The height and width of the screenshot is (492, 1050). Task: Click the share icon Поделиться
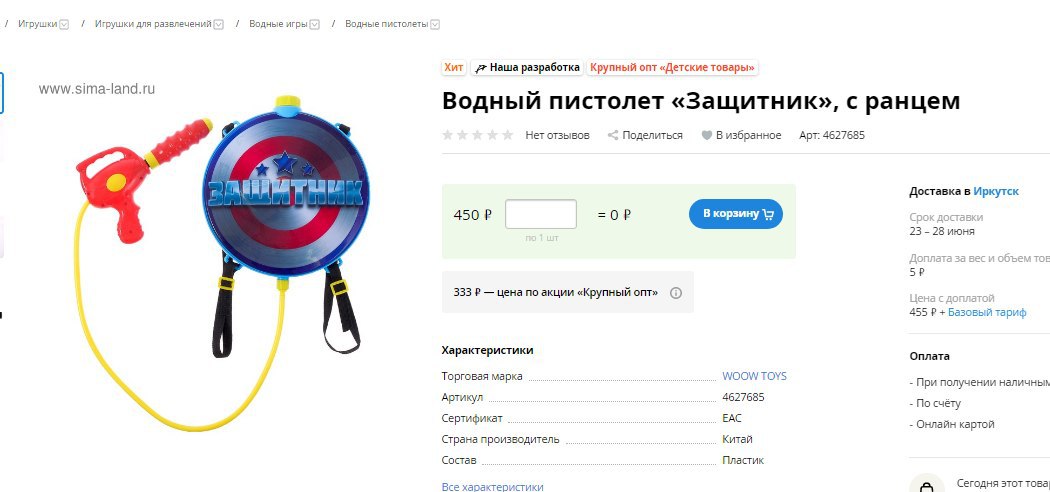[x=612, y=135]
